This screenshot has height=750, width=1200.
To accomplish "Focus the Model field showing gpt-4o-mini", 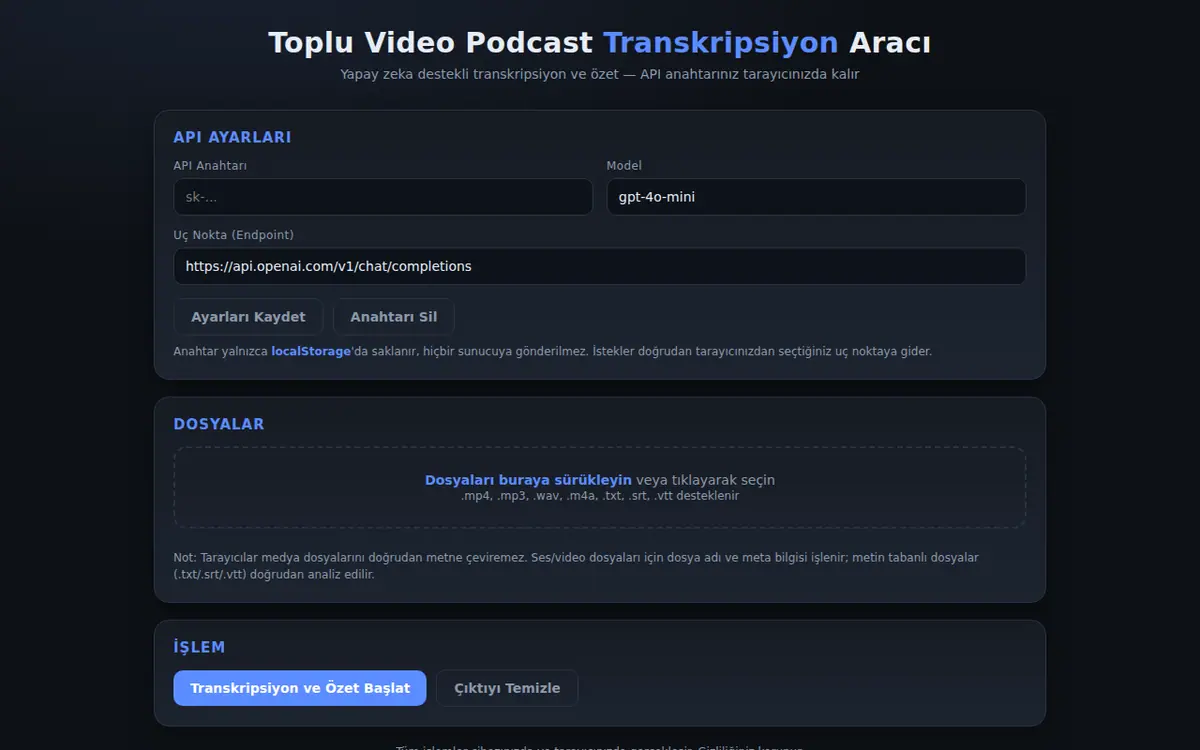I will pyautogui.click(x=816, y=197).
